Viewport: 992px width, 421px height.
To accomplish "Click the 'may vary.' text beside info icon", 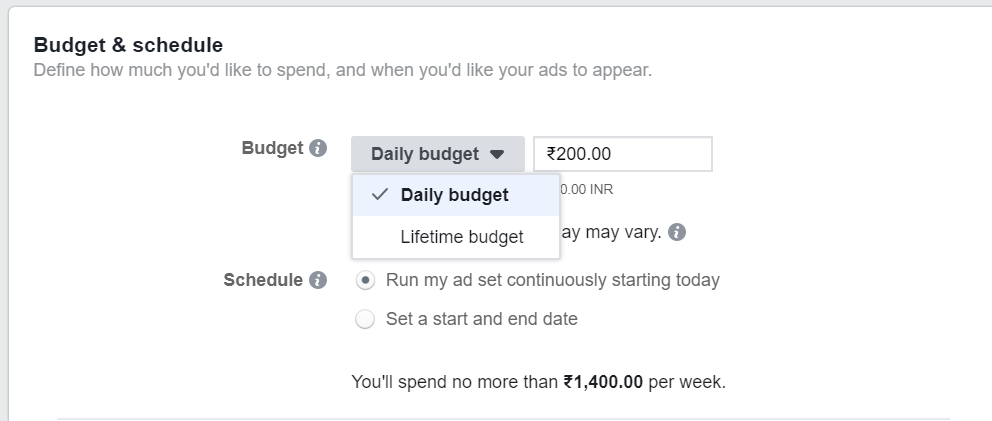I will coord(611,232).
